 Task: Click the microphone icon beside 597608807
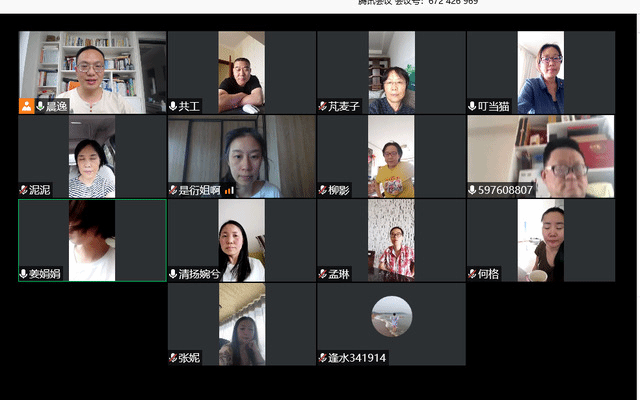coord(472,190)
